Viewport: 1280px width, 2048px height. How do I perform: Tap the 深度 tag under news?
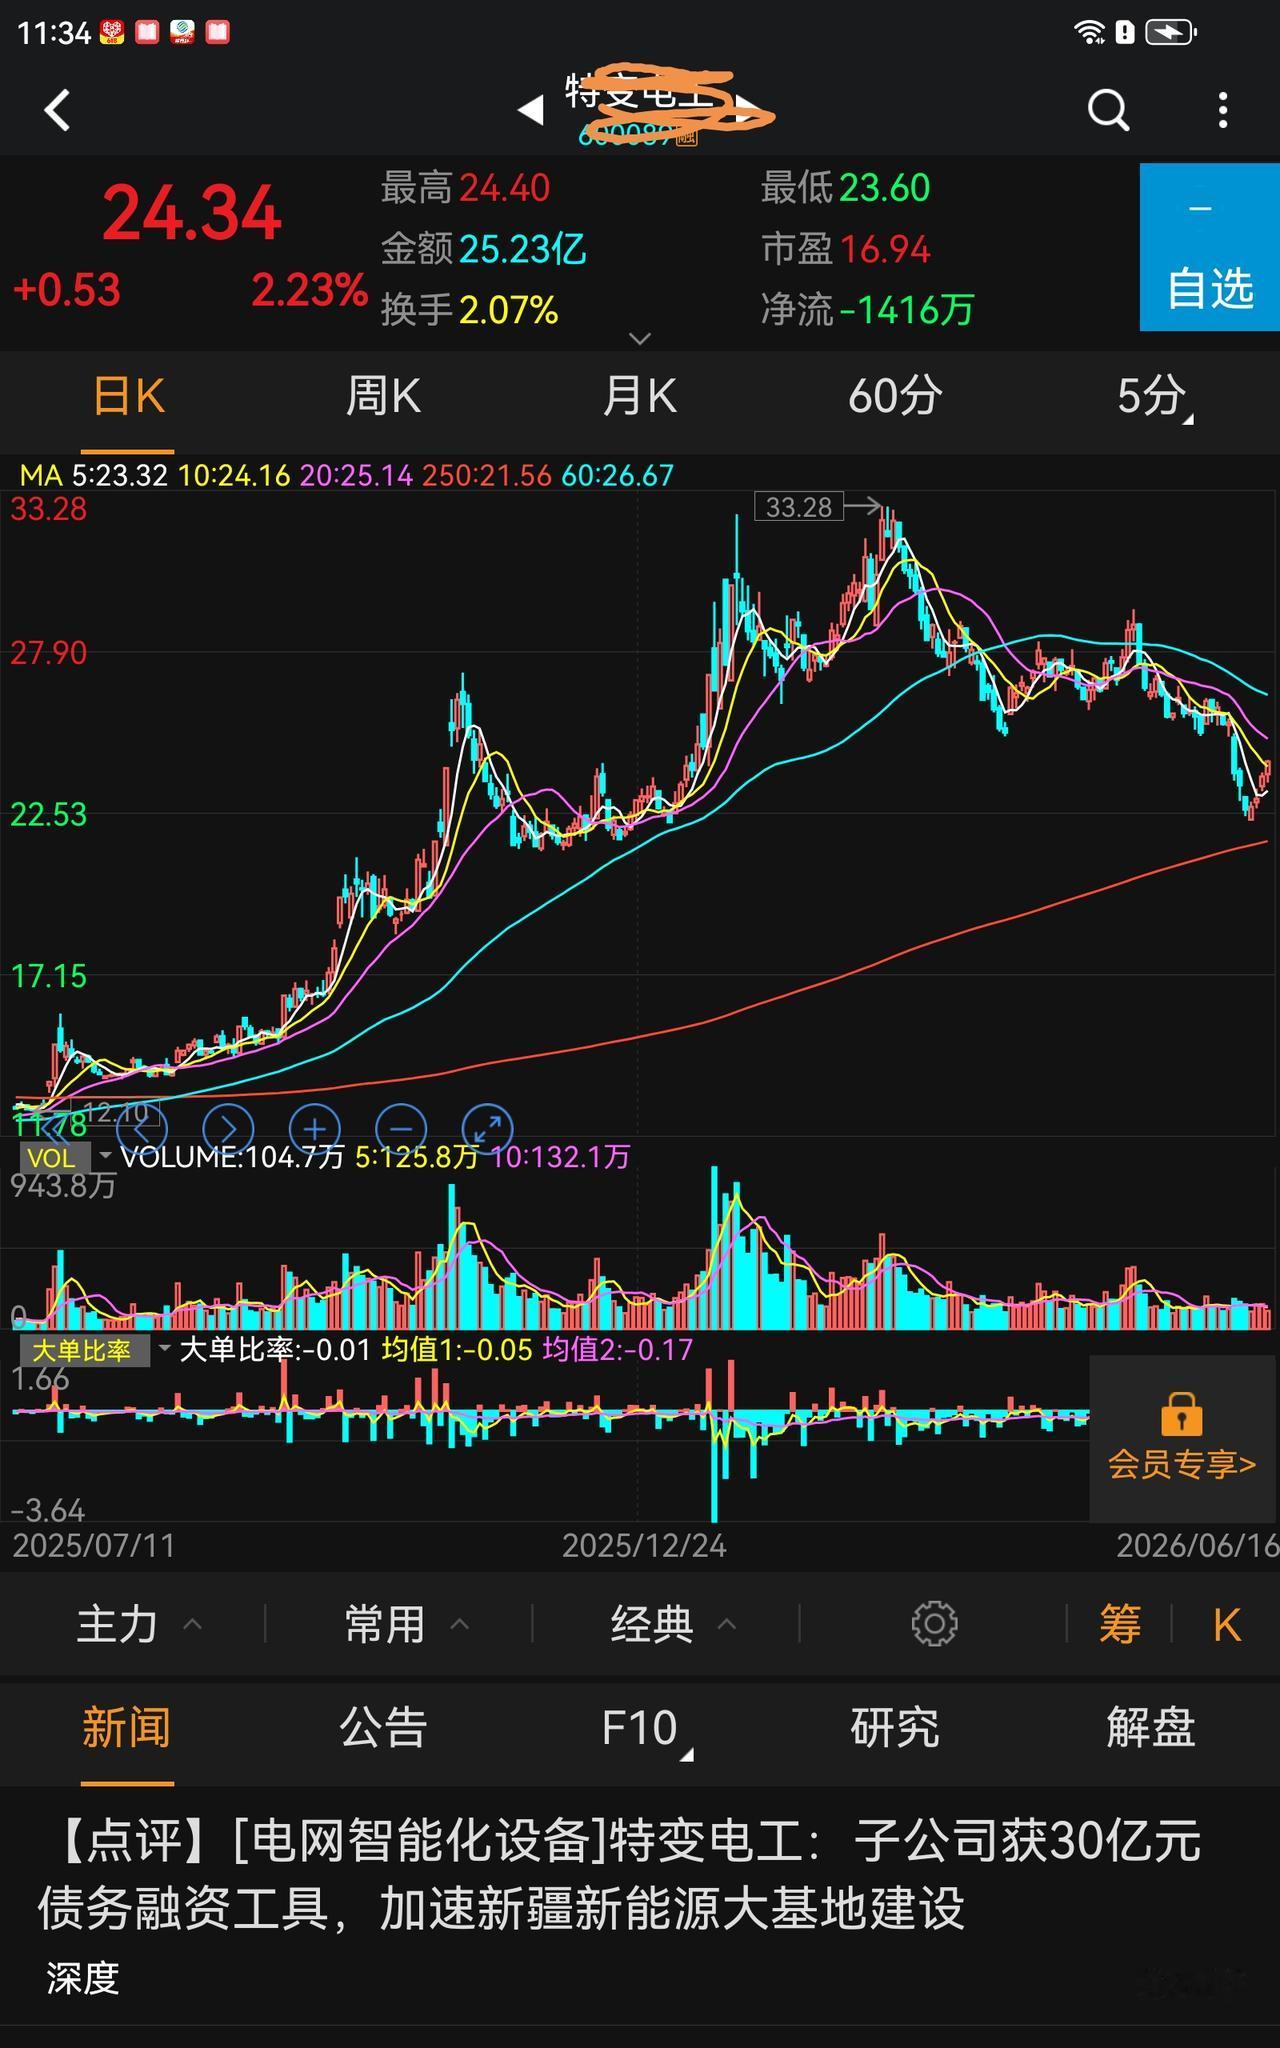(x=83, y=1978)
